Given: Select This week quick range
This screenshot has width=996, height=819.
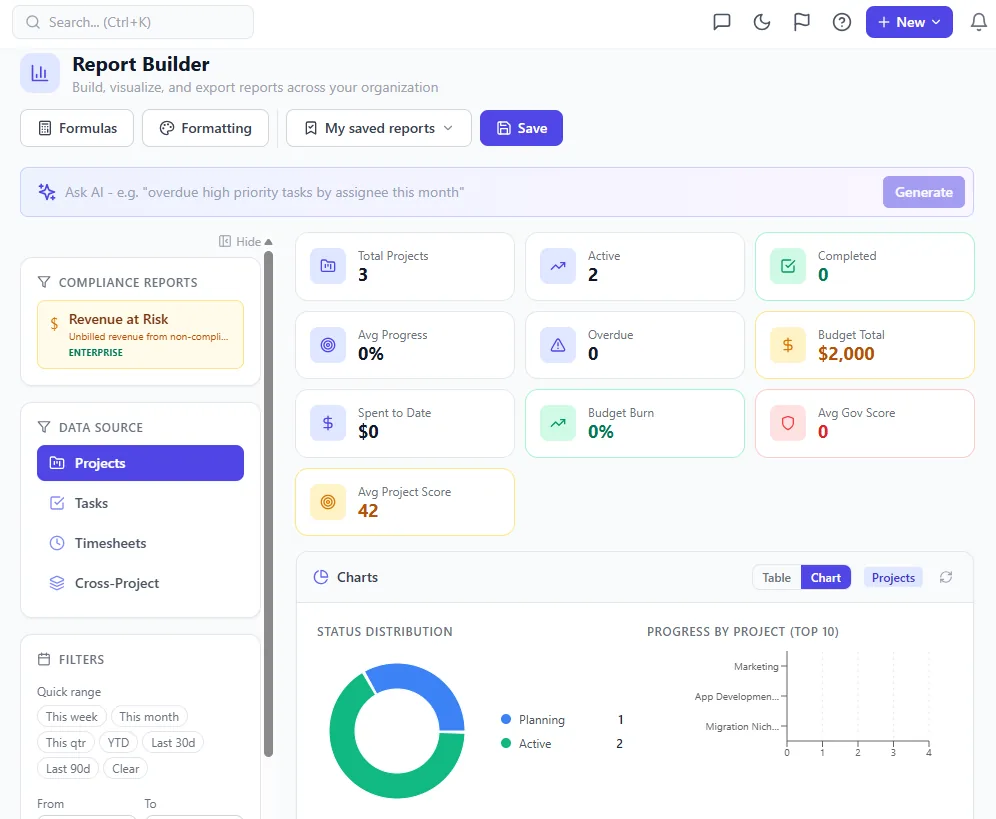Looking at the screenshot, I should coord(72,717).
